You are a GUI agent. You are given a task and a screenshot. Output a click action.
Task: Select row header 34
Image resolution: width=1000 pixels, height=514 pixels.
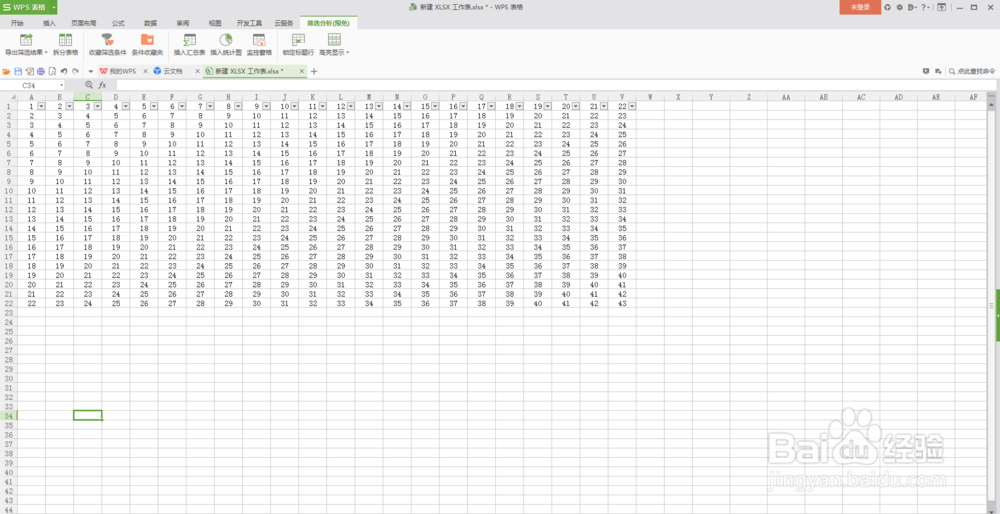pos(9,416)
